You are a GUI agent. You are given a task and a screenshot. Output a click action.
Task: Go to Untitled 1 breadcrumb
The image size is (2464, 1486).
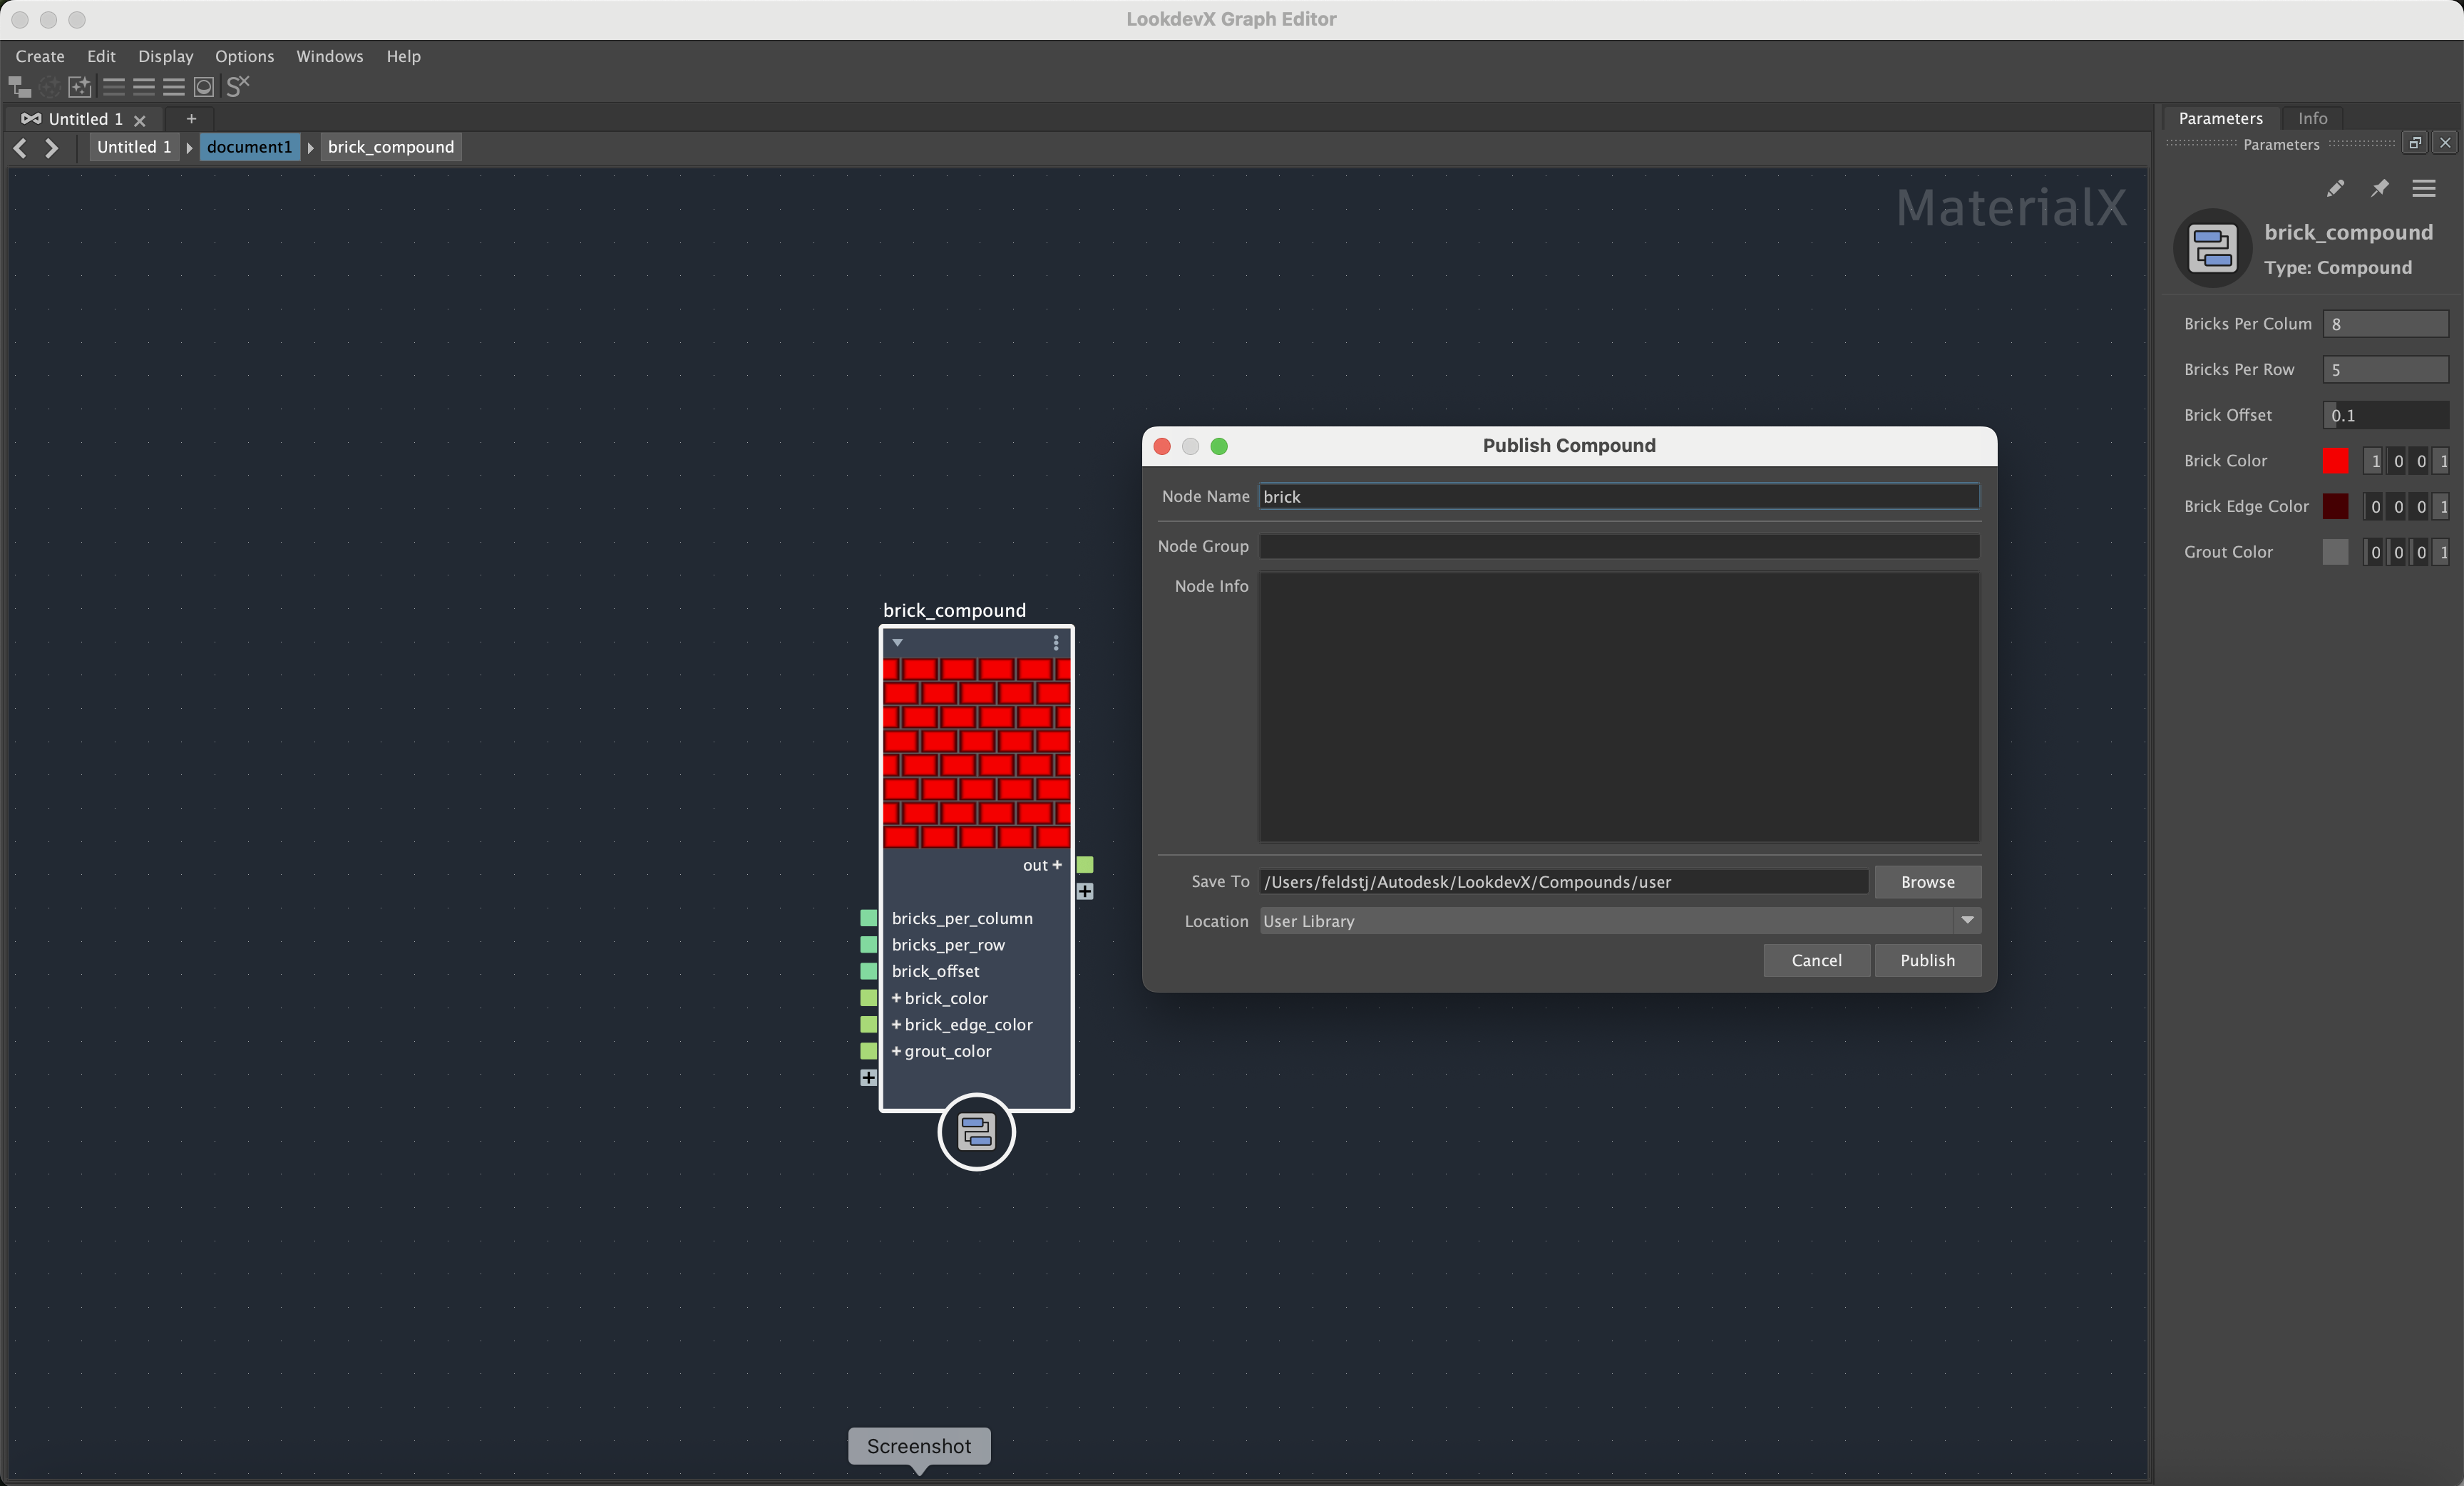tap(134, 147)
